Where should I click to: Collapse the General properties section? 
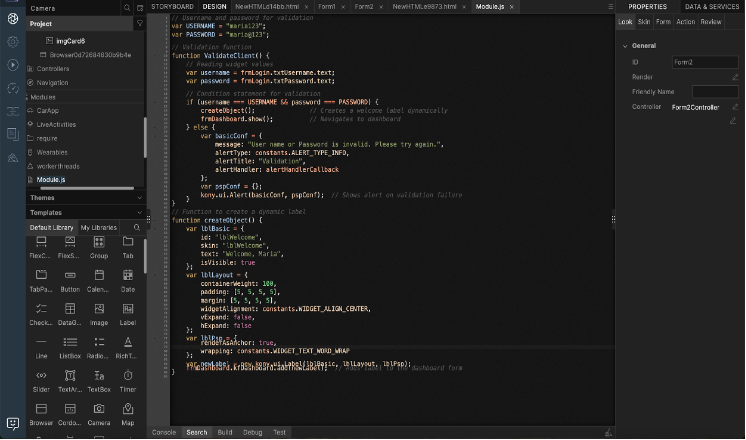click(625, 45)
